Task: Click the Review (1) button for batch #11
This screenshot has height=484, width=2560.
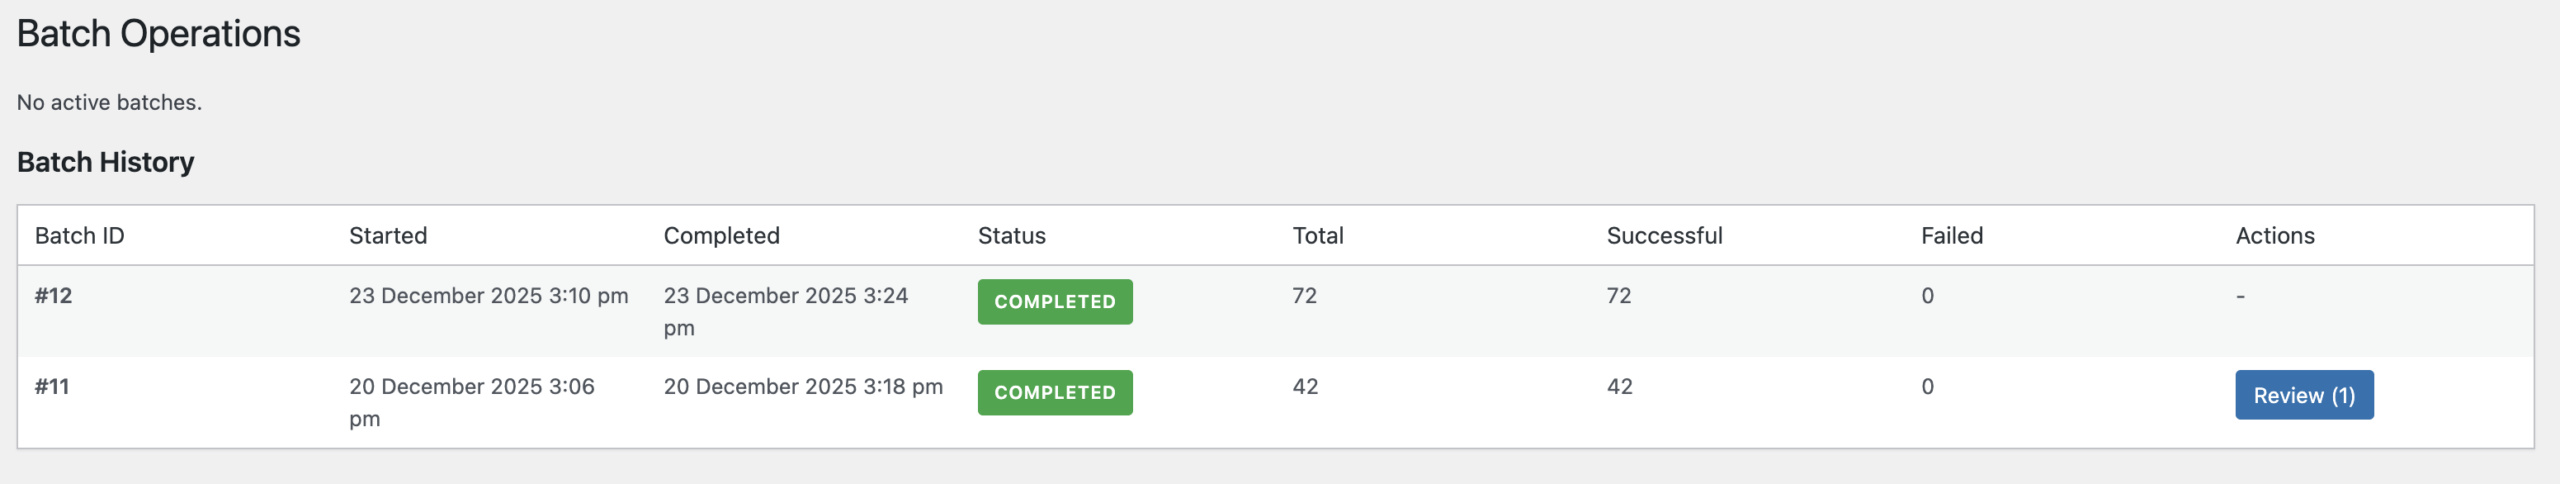Action: click(2303, 395)
